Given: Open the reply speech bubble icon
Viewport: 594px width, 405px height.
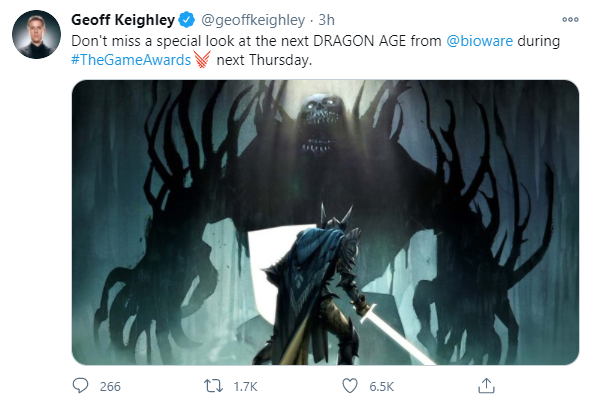Looking at the screenshot, I should pyautogui.click(x=80, y=386).
